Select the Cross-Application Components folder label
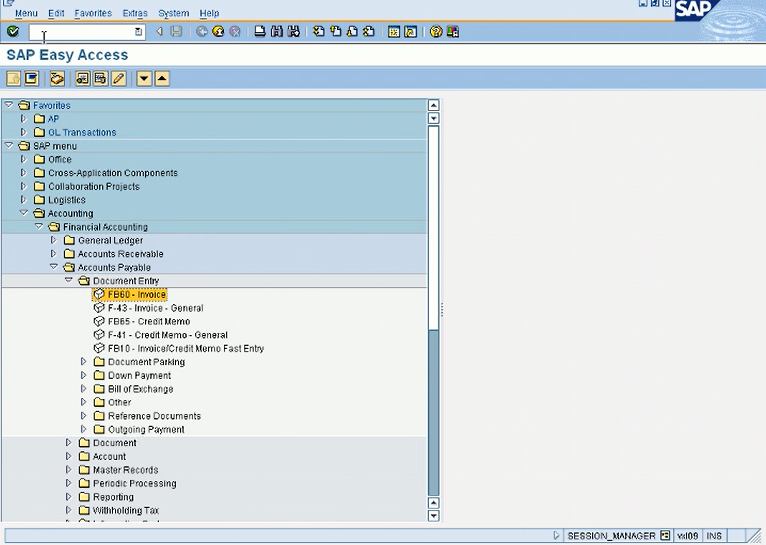766x545 pixels. 113,173
